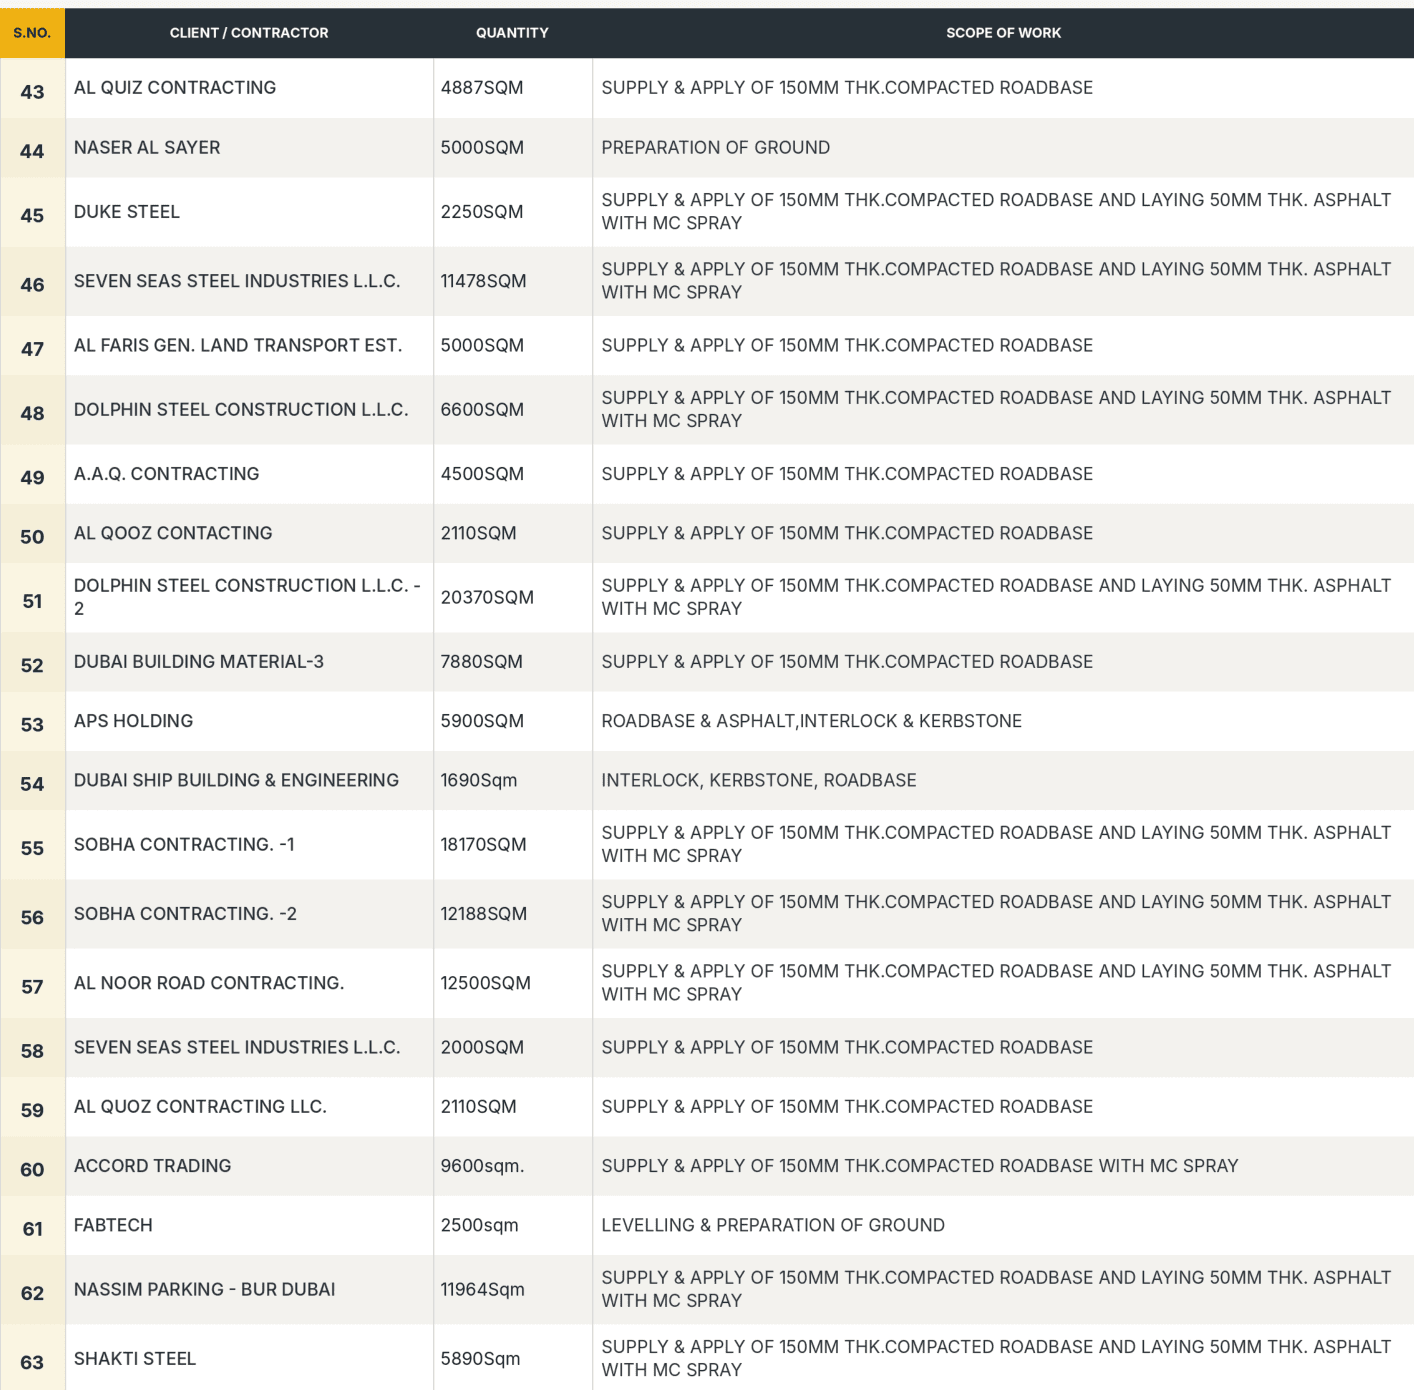
Task: Select AL FARIS GEN. LAND TRANSPORT EST.
Action: coord(238,346)
